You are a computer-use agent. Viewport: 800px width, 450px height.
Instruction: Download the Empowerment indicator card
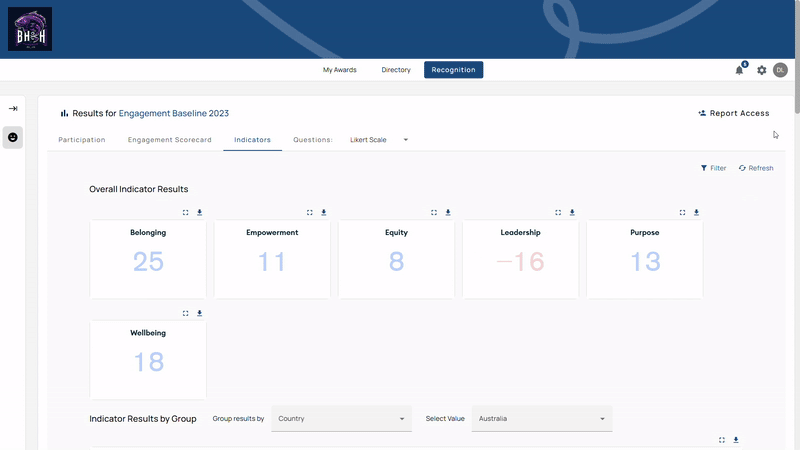[323, 212]
